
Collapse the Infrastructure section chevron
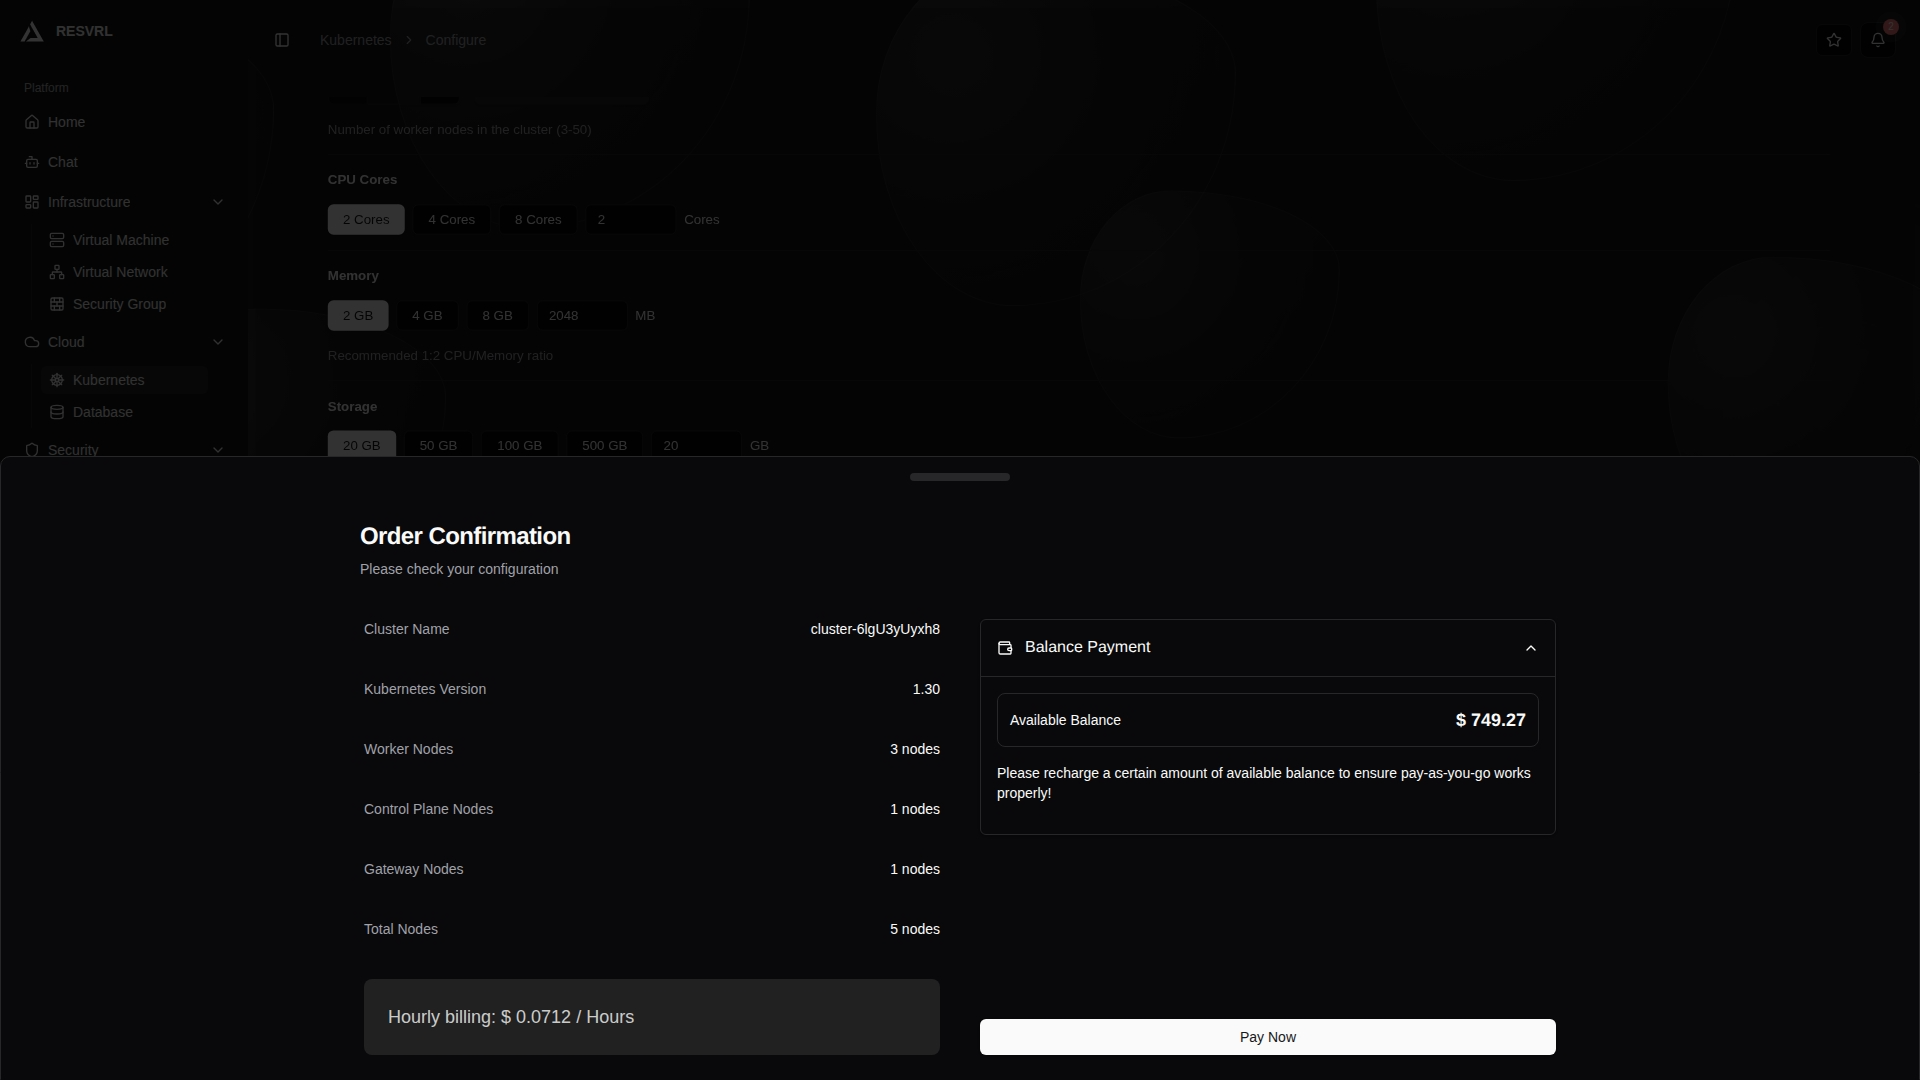coord(218,202)
